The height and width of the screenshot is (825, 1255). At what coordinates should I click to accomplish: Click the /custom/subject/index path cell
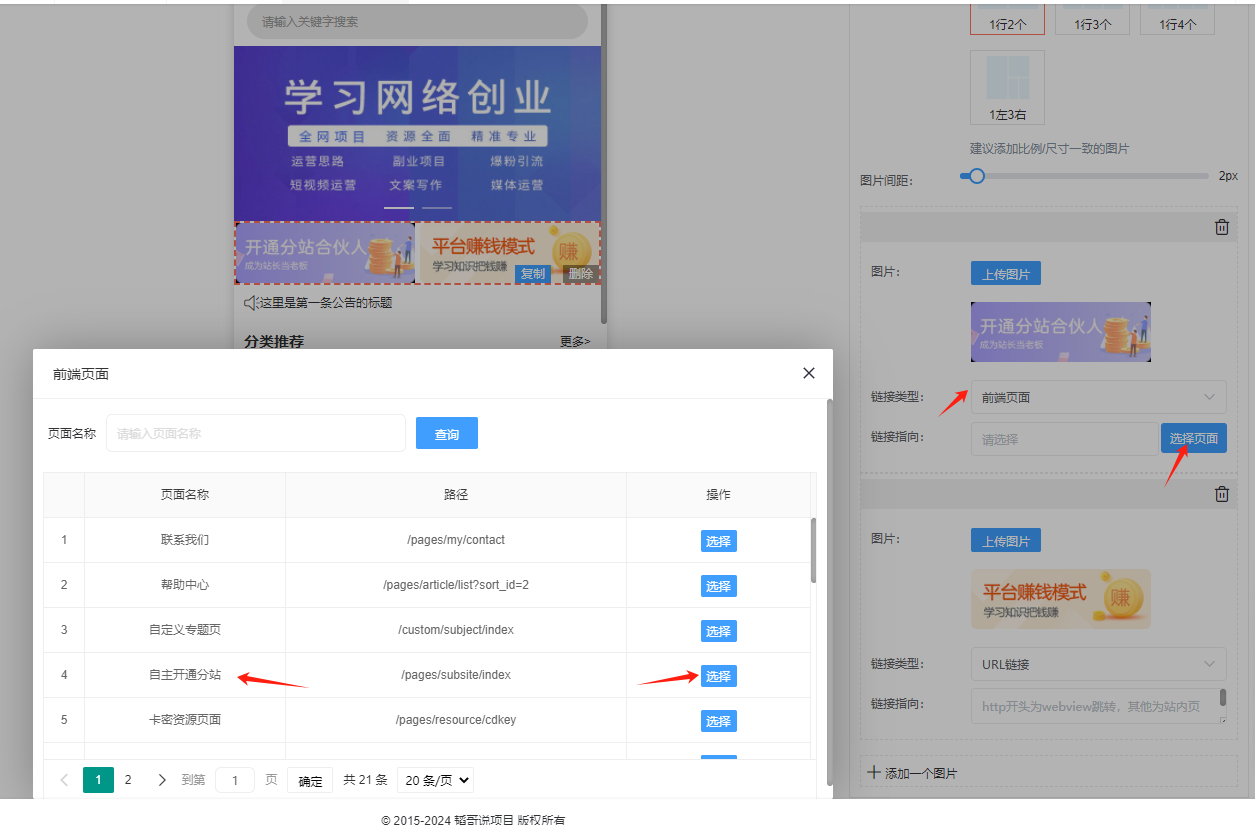tap(456, 630)
